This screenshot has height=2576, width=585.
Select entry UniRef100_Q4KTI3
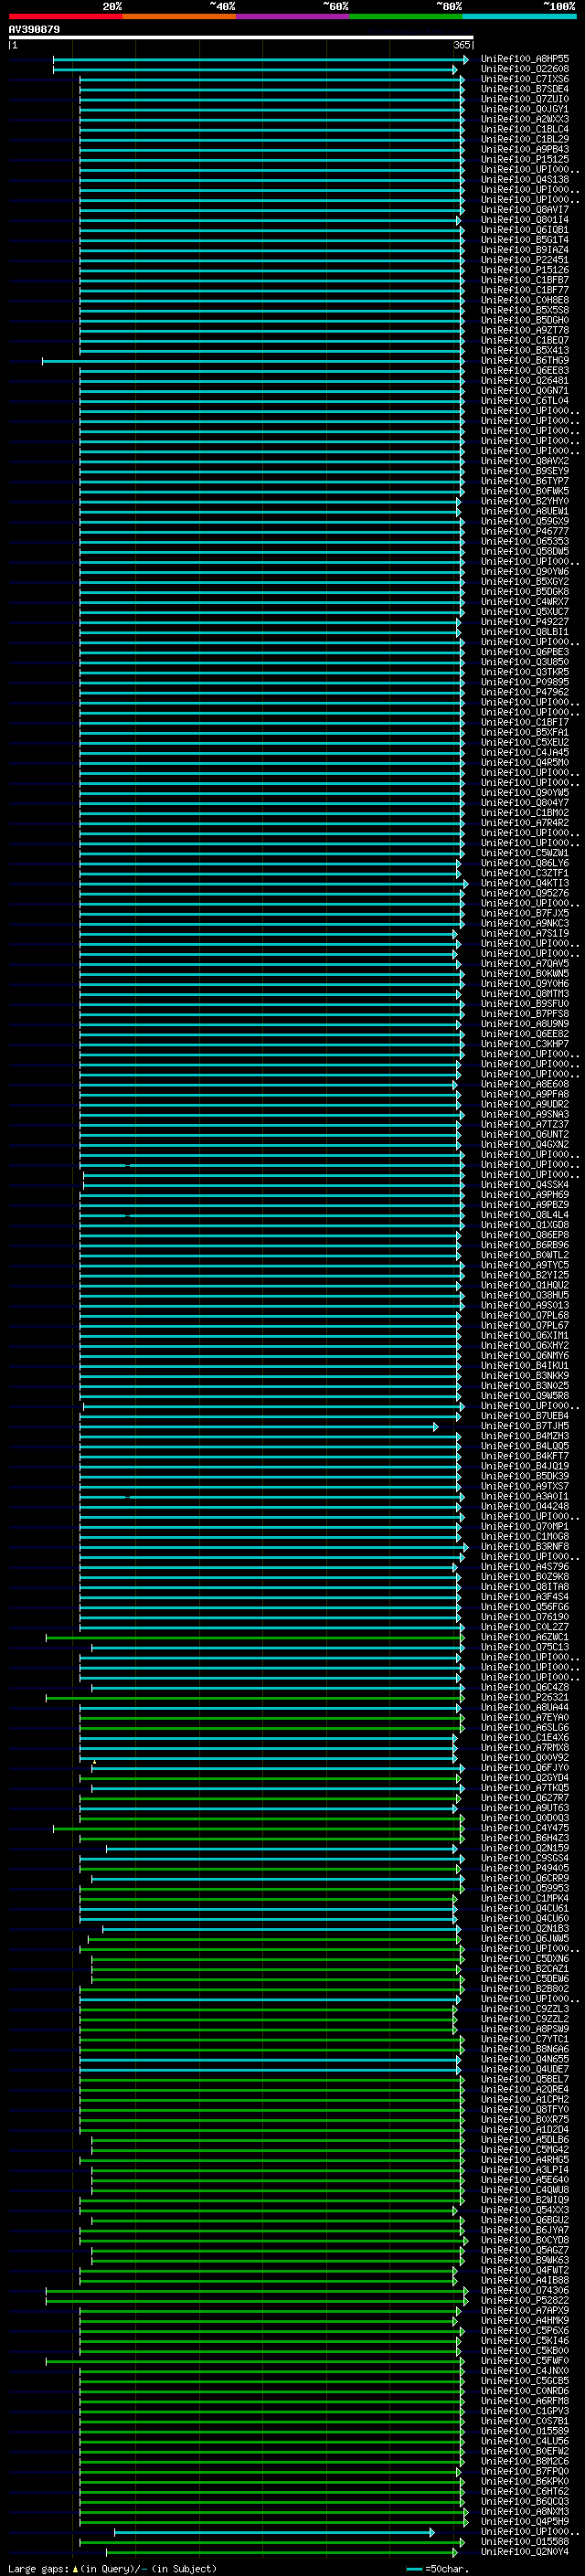[x=525, y=883]
